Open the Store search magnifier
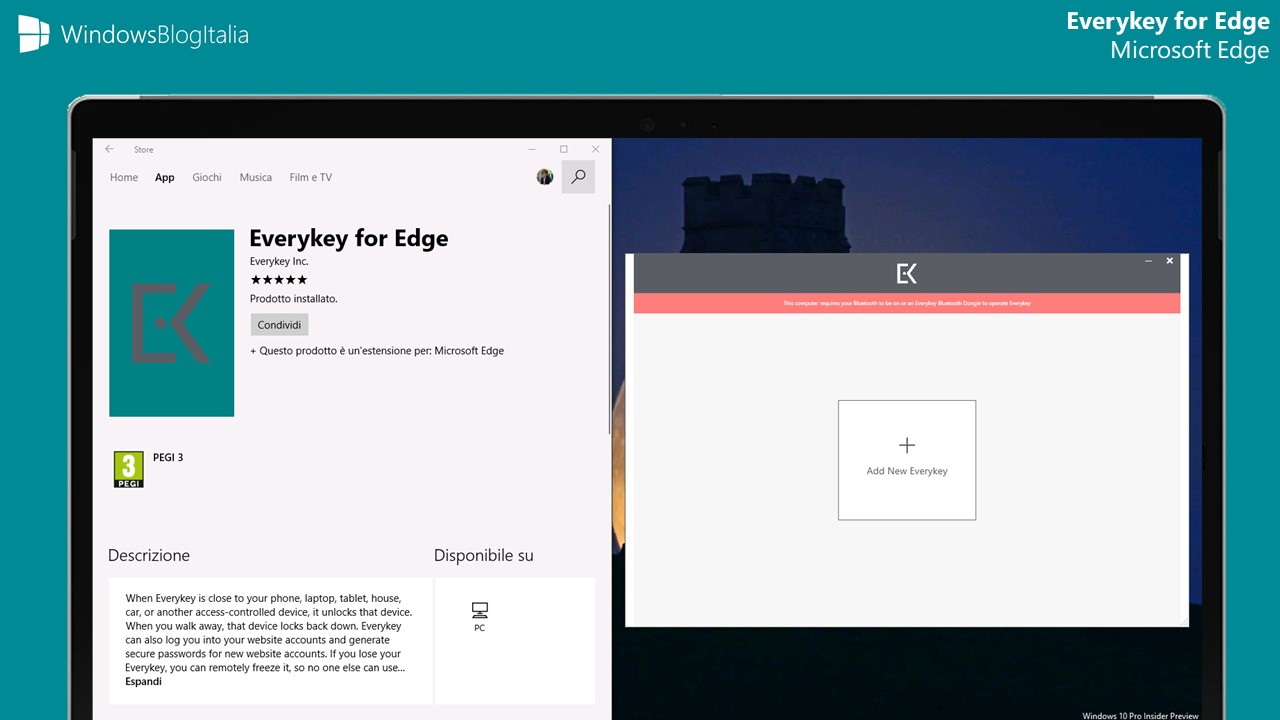This screenshot has width=1280, height=720. pyautogui.click(x=578, y=177)
